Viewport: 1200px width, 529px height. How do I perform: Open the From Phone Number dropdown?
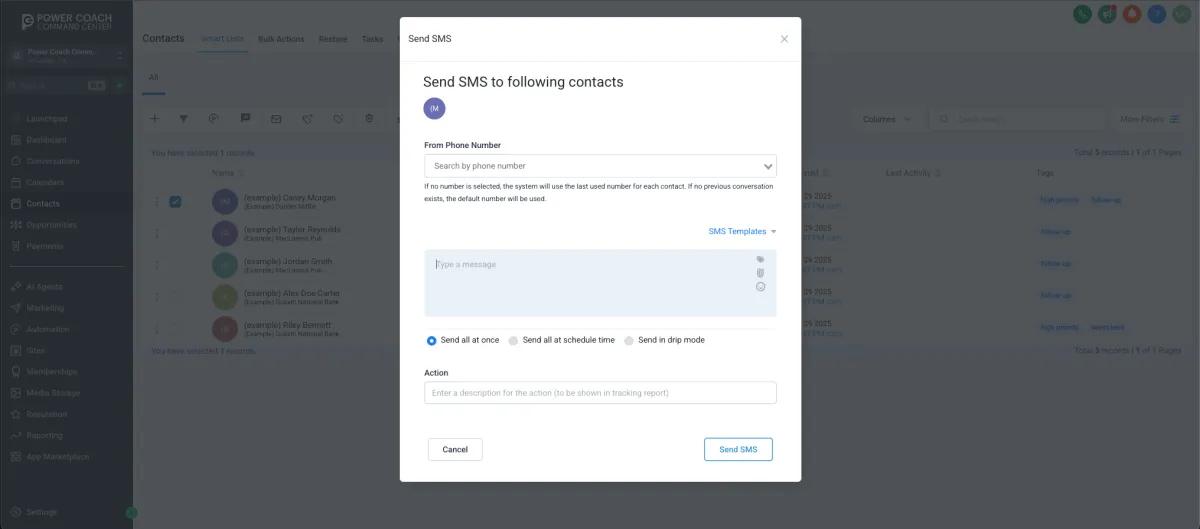pos(600,166)
